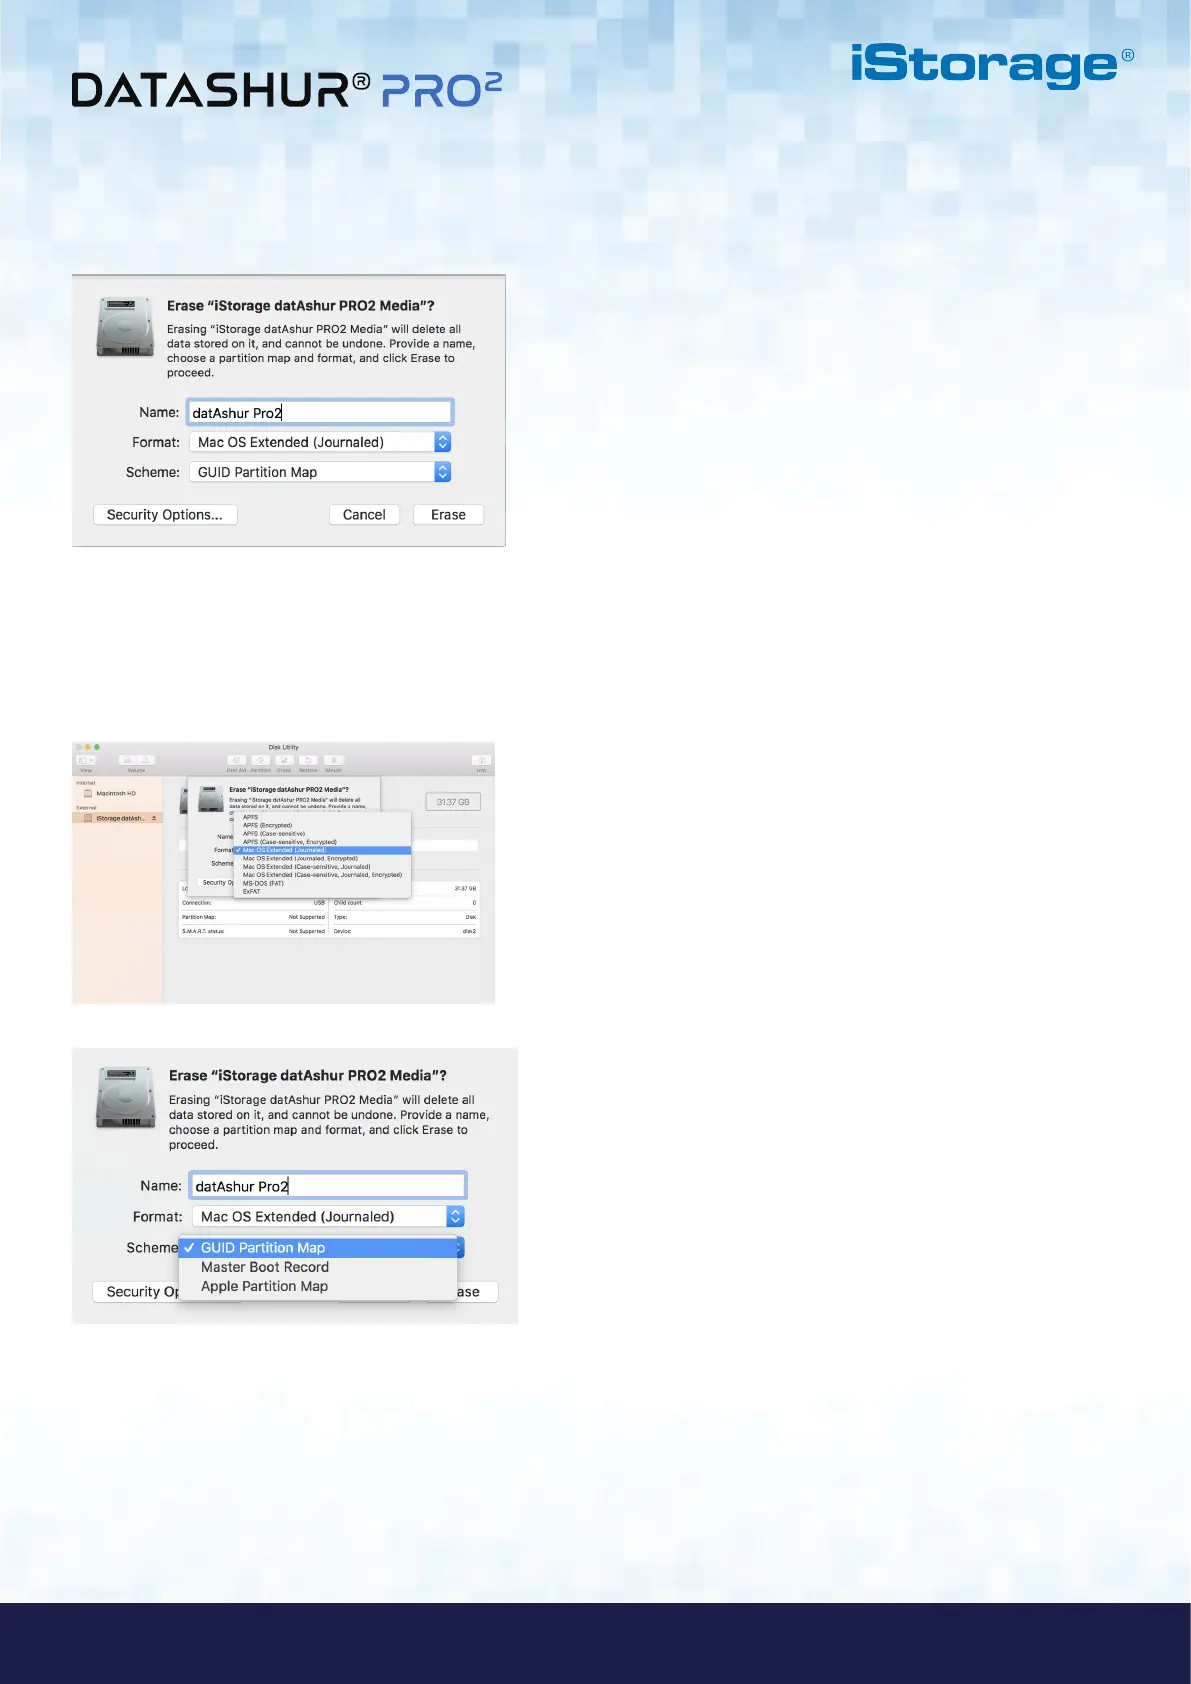
Task: Choose APFS (Encrypted) in the format list
Action: click(x=322, y=825)
